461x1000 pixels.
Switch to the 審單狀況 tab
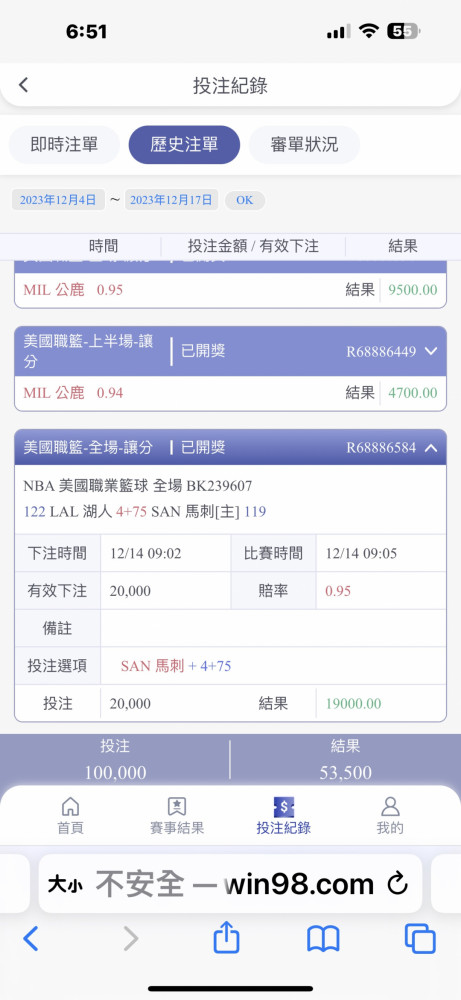[x=304, y=145]
